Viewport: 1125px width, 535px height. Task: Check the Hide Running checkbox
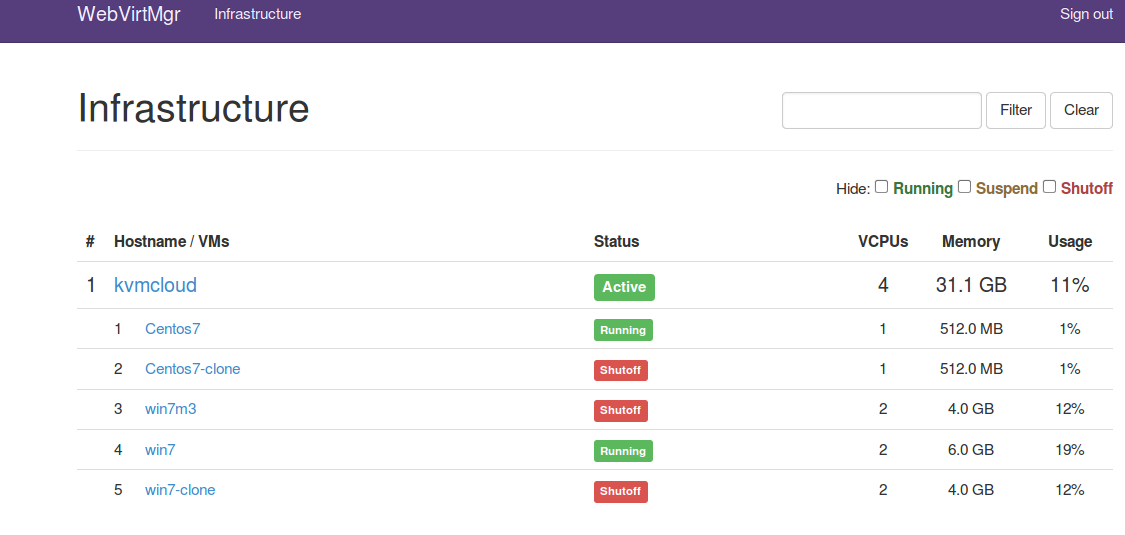[882, 187]
